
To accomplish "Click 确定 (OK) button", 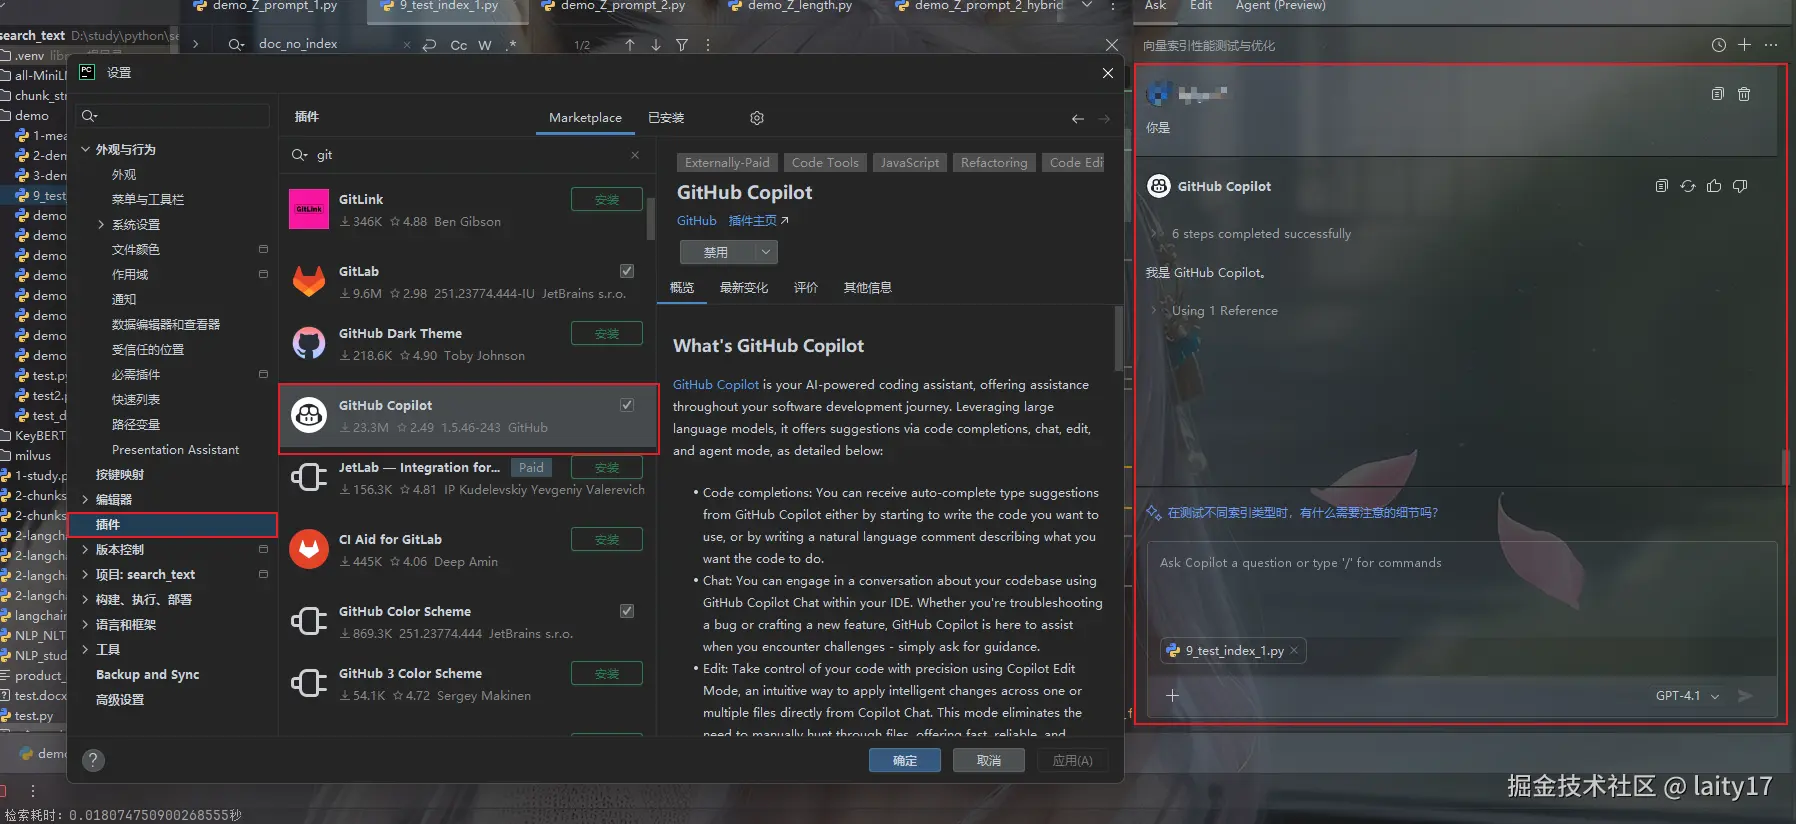I will (x=905, y=760).
